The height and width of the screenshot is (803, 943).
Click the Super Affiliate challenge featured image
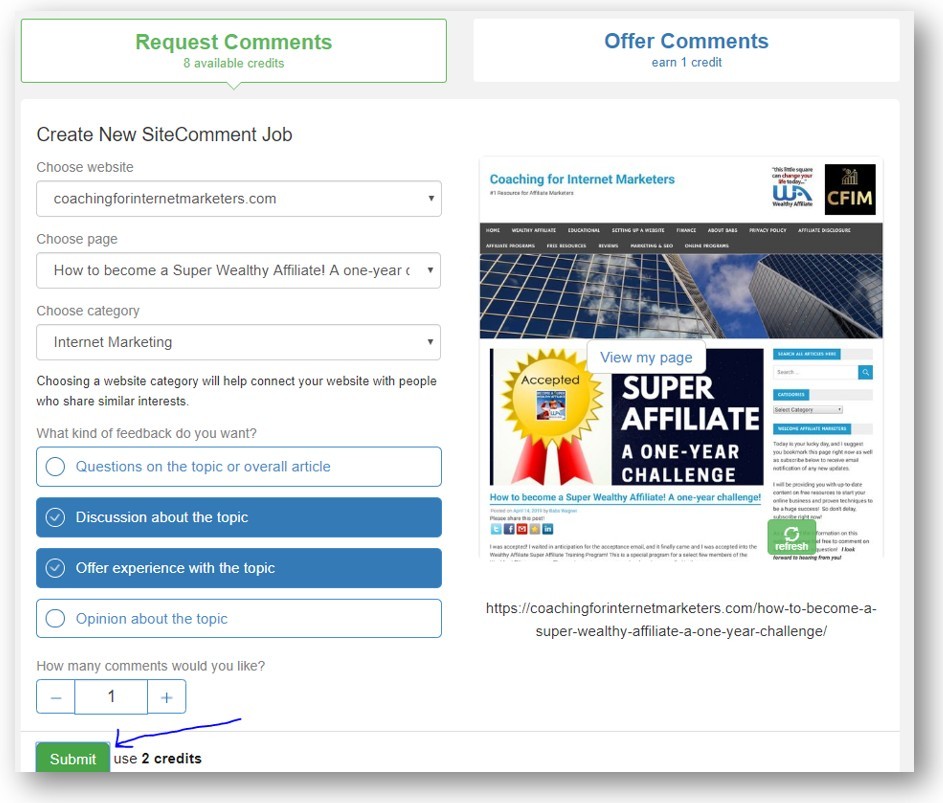point(627,417)
